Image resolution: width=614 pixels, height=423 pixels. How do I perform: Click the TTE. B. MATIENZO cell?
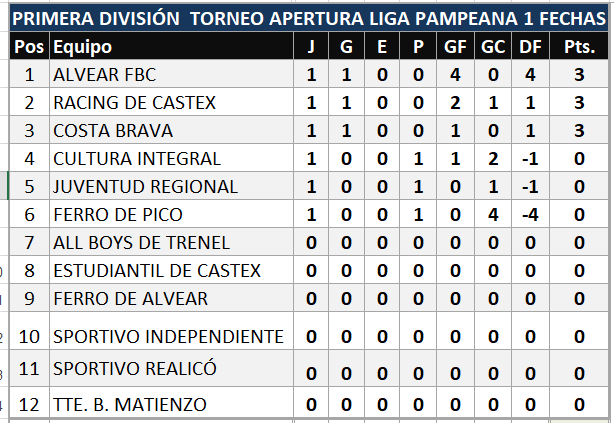coord(130,405)
